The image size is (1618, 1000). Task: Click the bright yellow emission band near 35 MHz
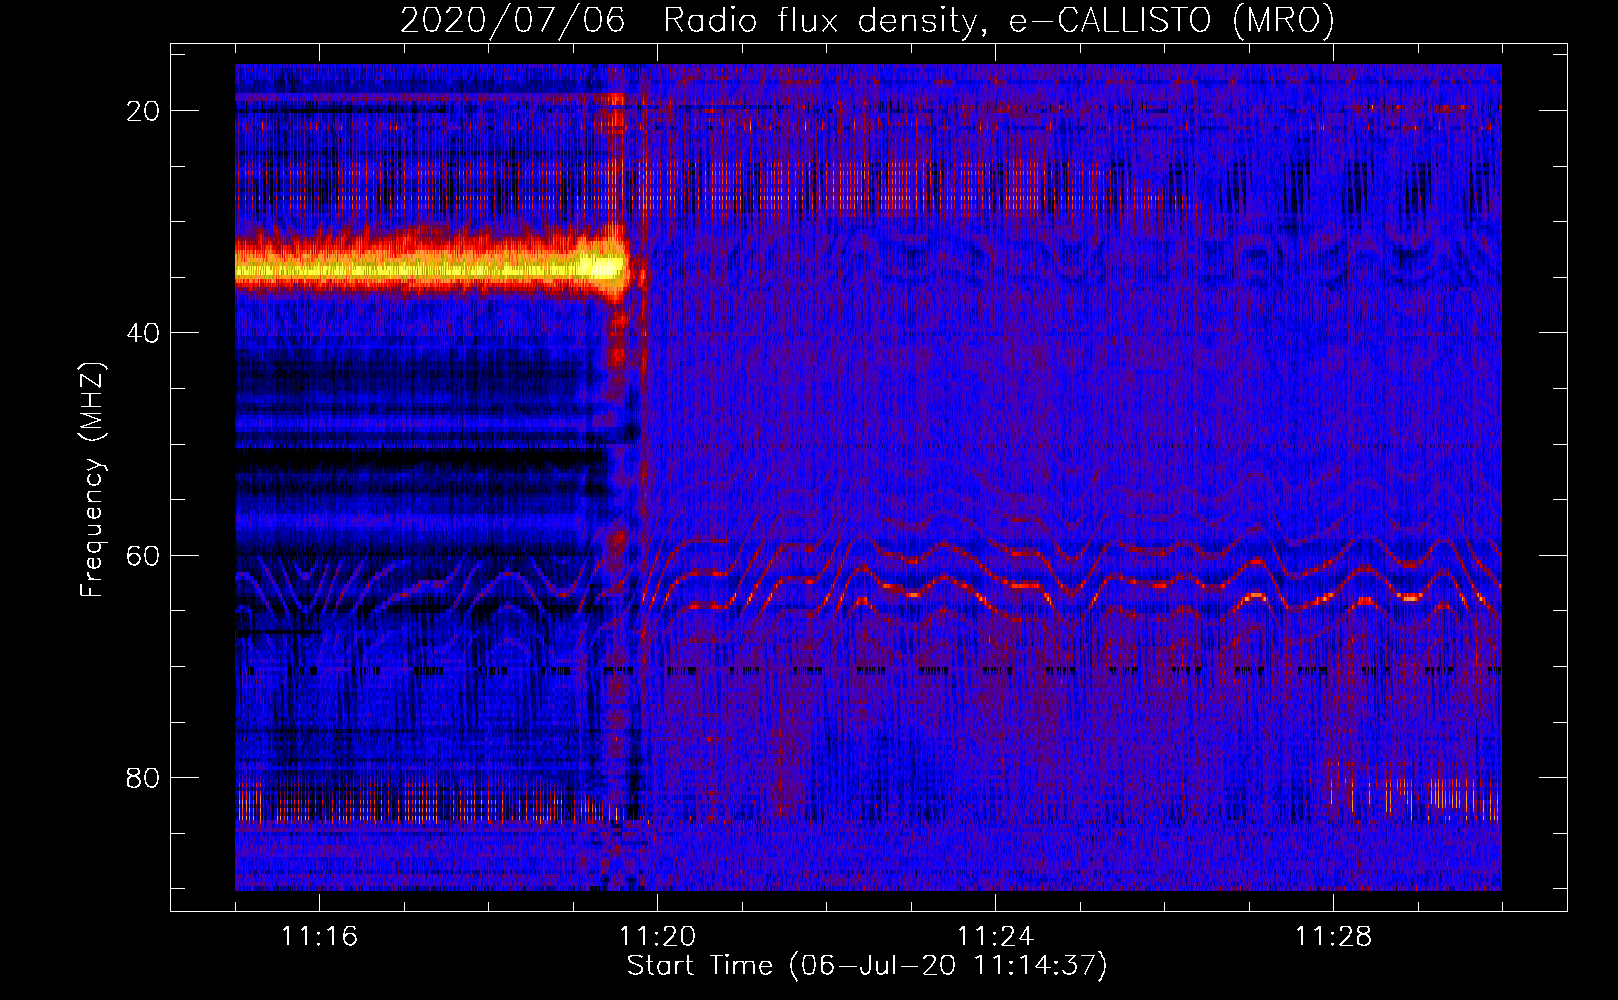(x=432, y=266)
